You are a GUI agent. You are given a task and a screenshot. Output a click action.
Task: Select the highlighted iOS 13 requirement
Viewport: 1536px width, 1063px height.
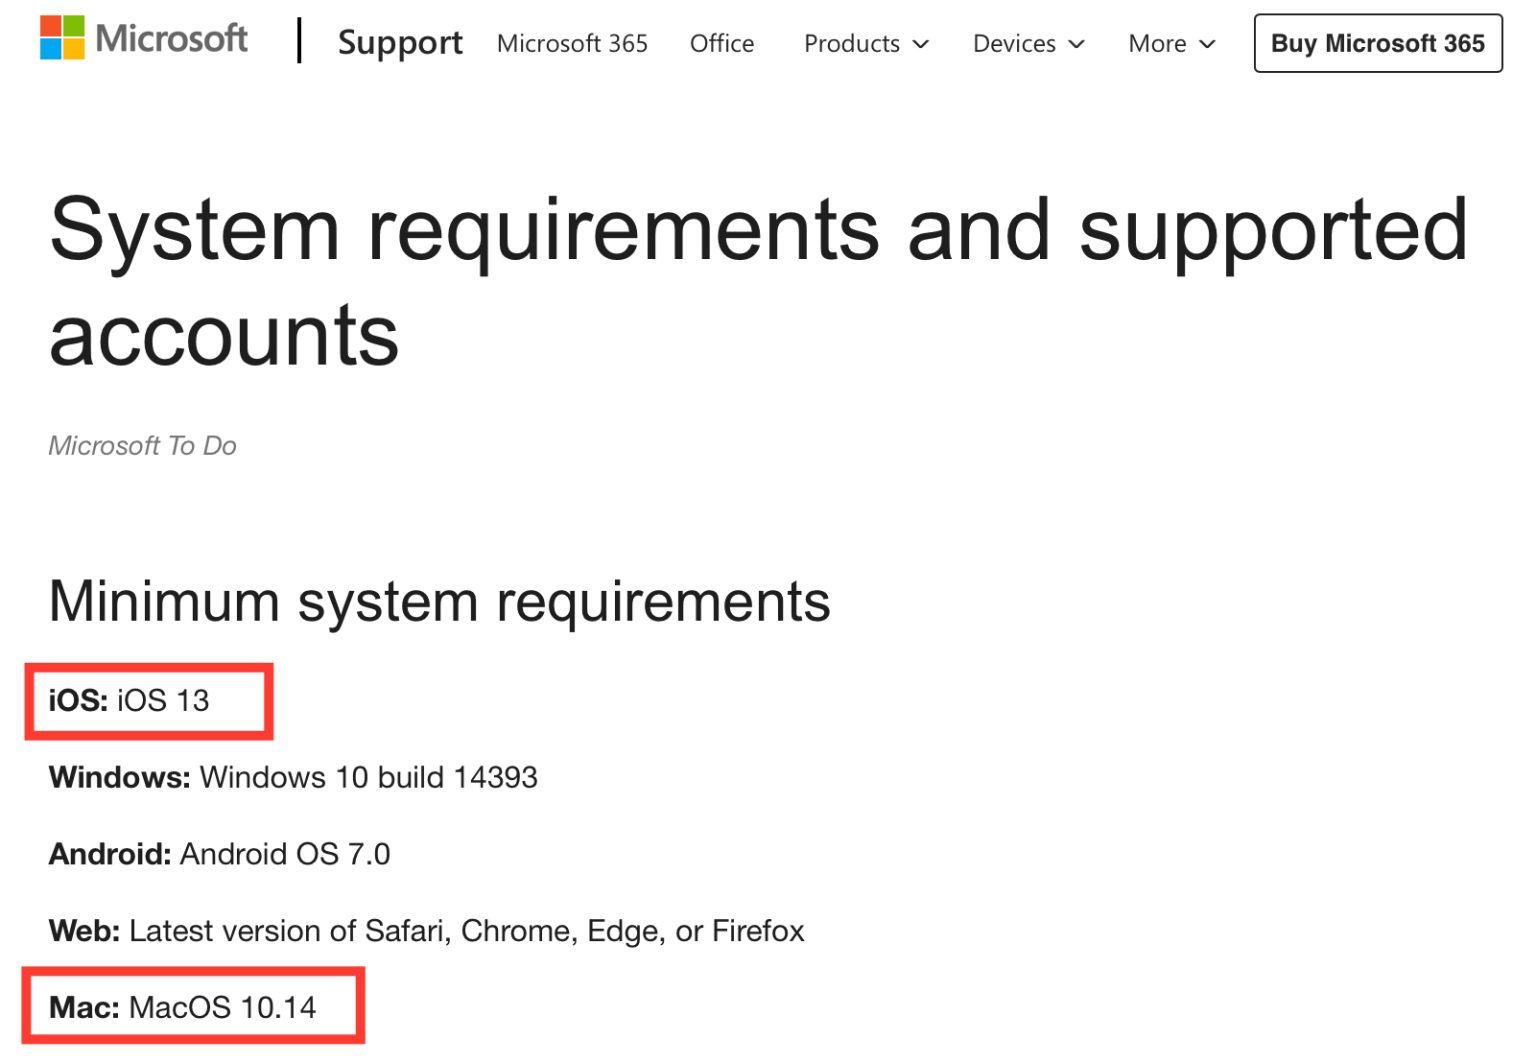point(148,701)
